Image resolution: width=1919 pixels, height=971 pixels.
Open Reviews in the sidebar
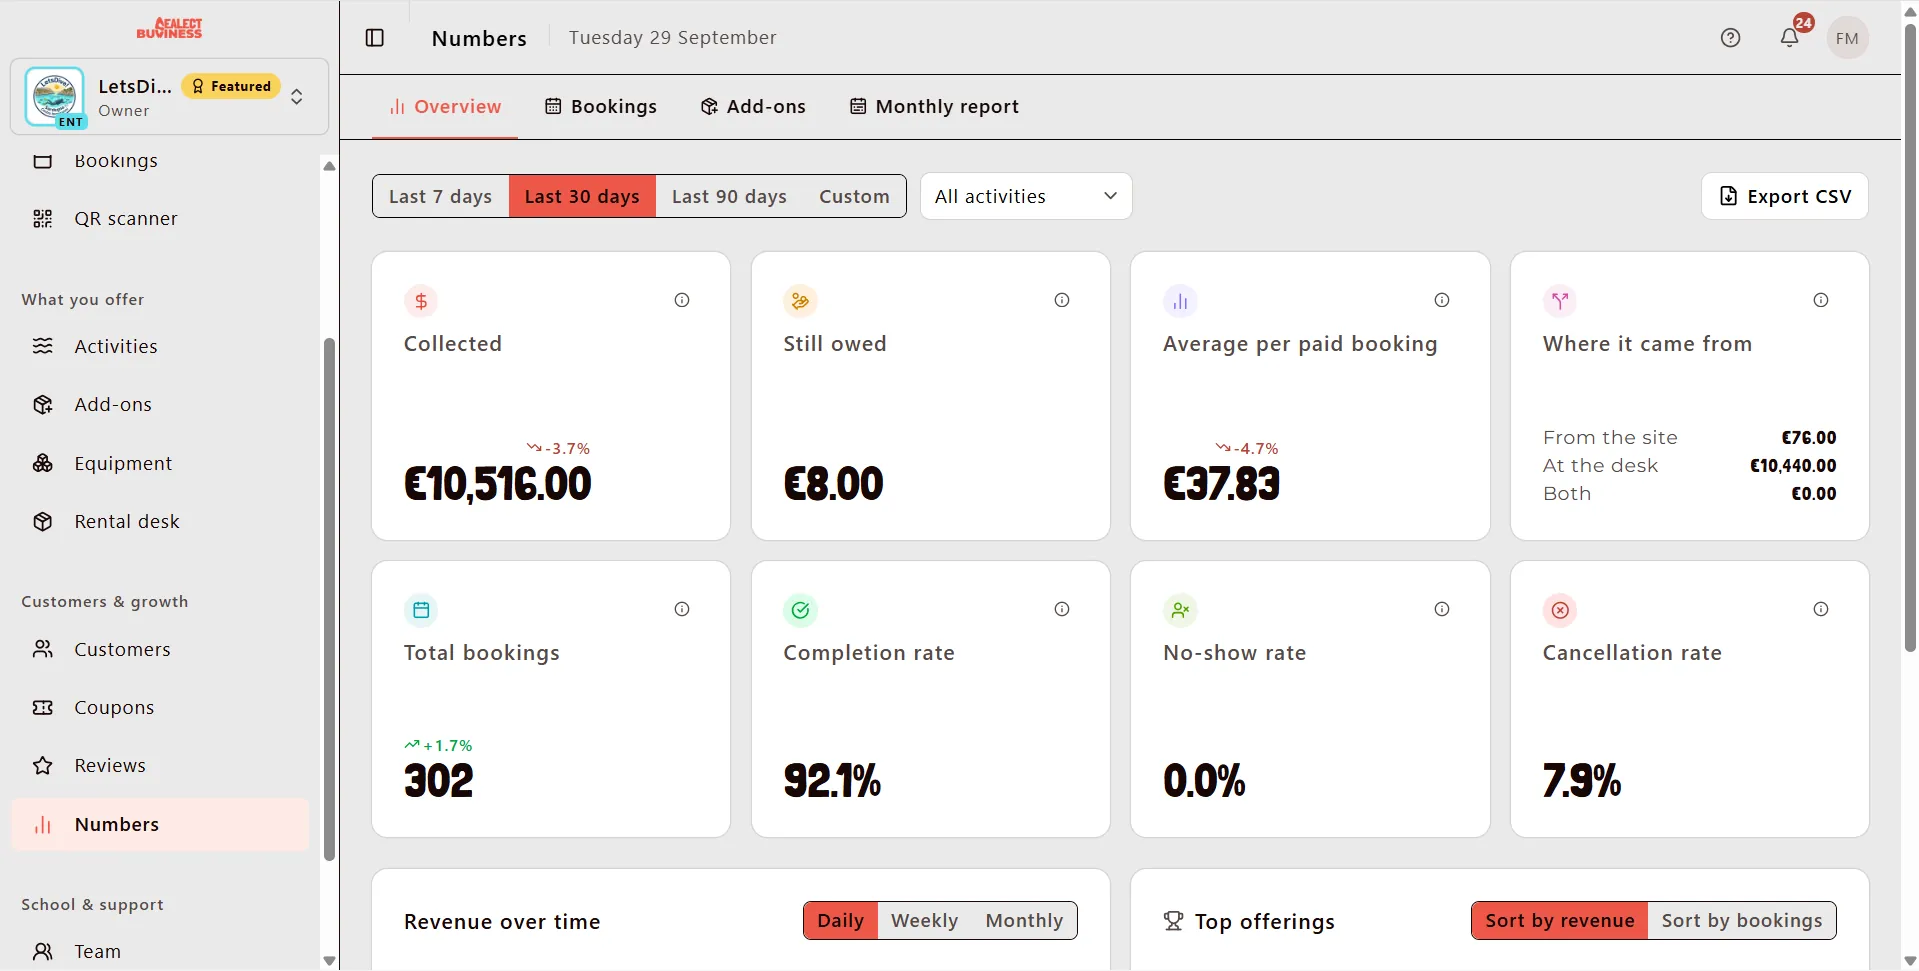160,766
